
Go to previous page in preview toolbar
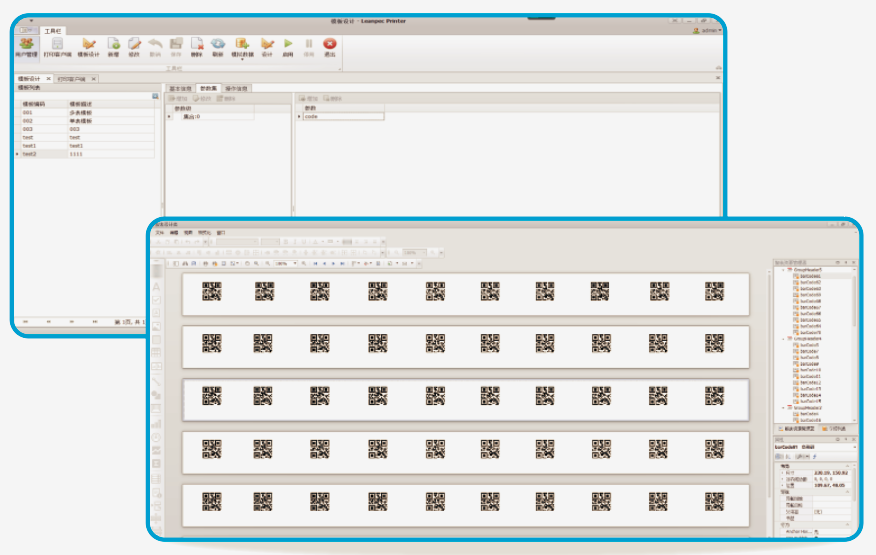pos(325,263)
